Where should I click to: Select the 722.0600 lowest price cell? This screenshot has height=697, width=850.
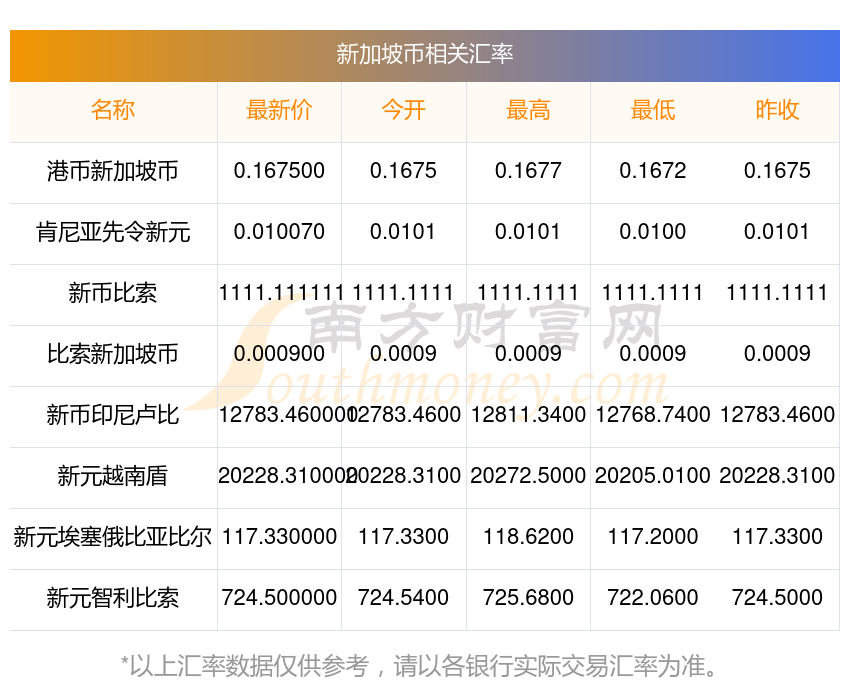[x=653, y=598]
